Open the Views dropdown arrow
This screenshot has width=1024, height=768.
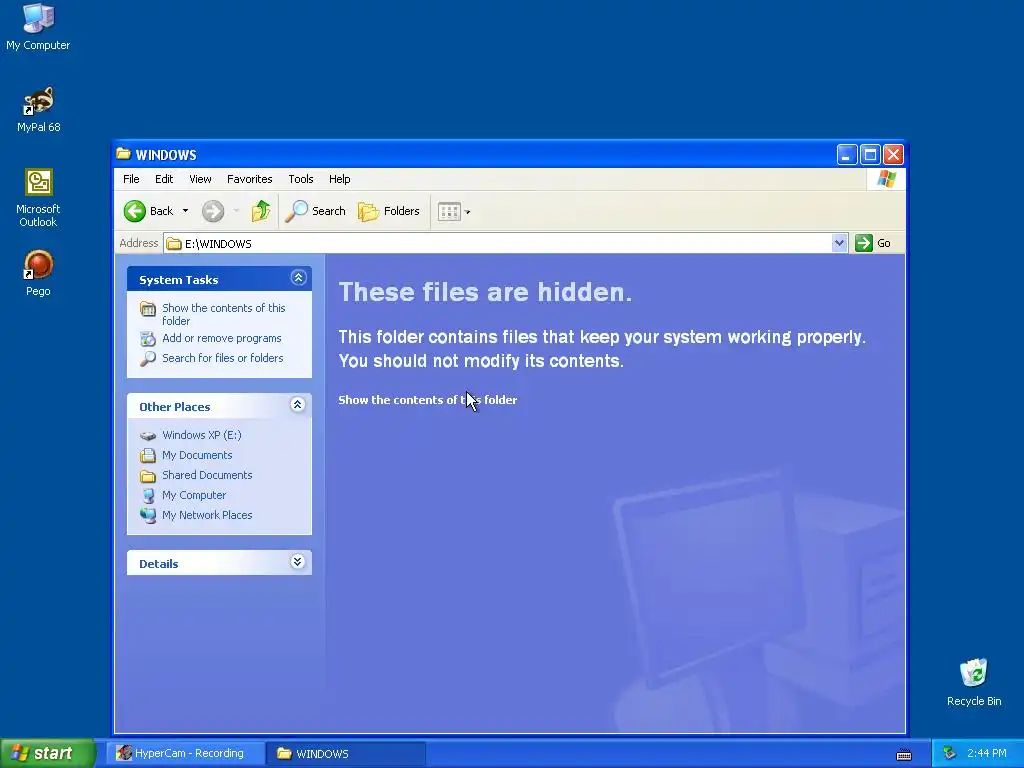[468, 212]
